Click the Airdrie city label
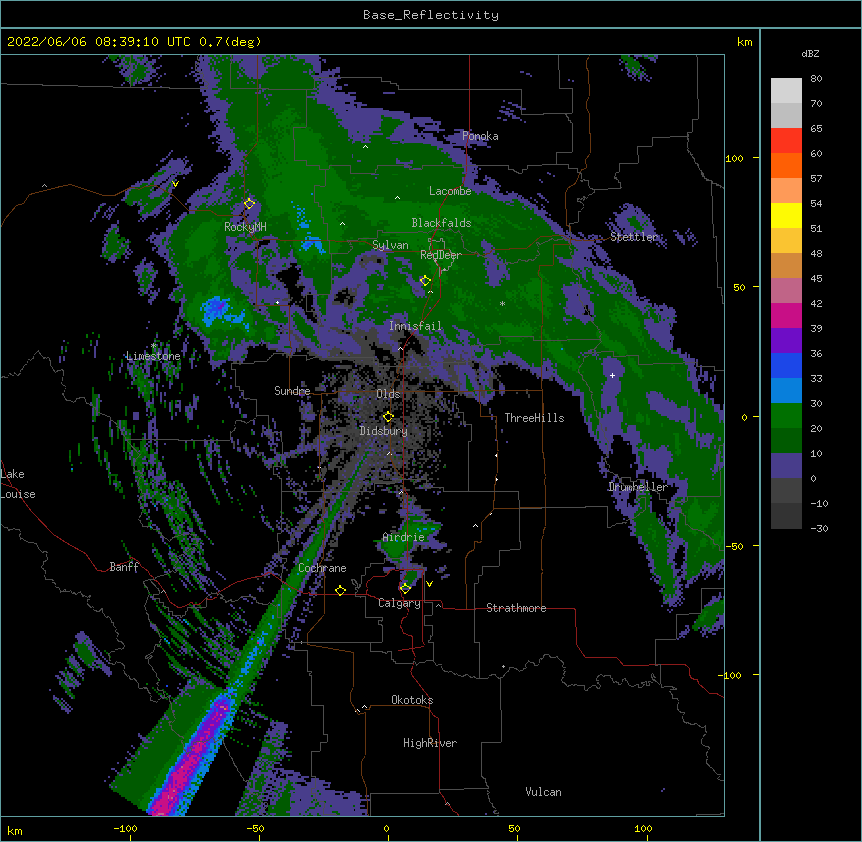The width and height of the screenshot is (862, 842). point(404,537)
